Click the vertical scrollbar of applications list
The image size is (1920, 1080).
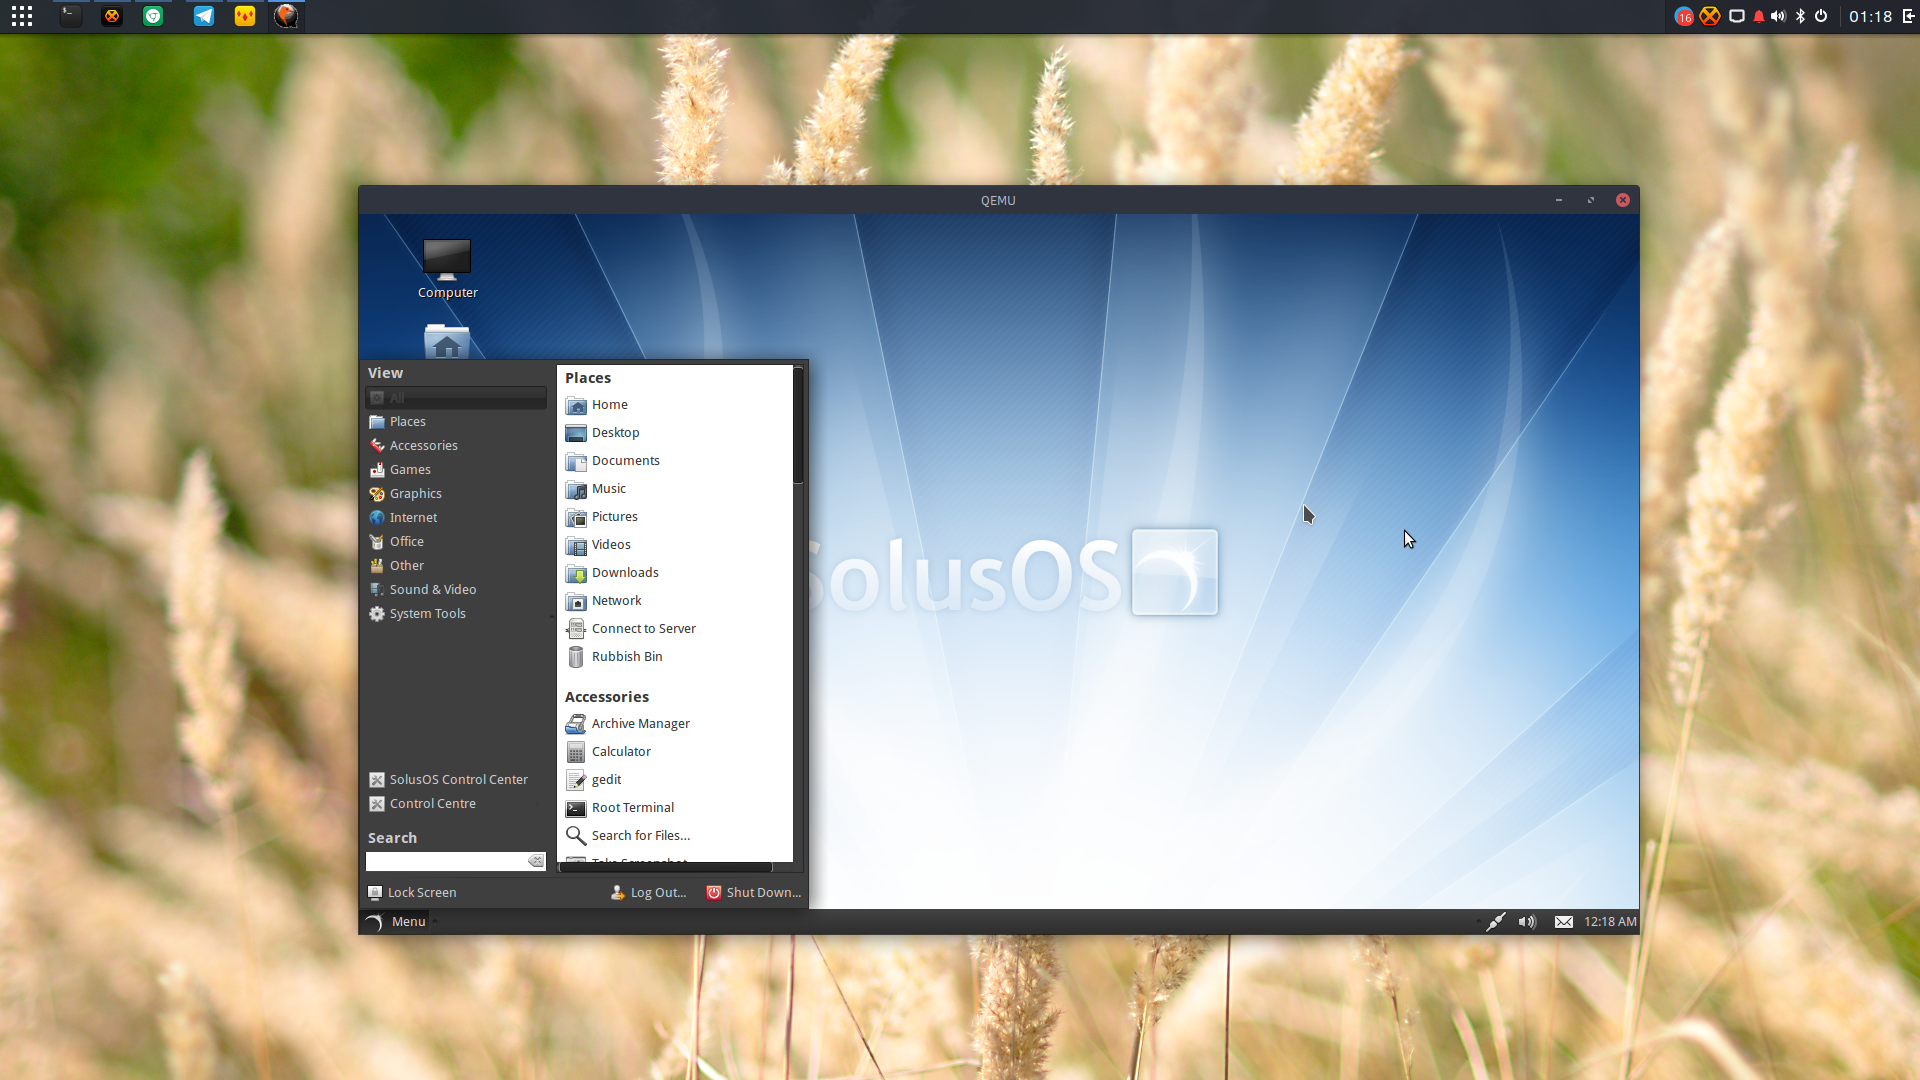click(798, 427)
